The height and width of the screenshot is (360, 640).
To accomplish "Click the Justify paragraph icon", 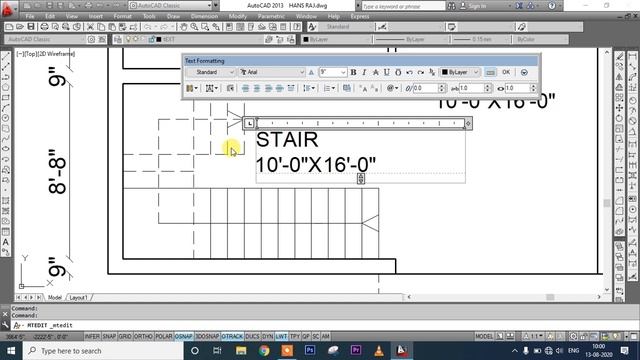I will tap(280, 88).
